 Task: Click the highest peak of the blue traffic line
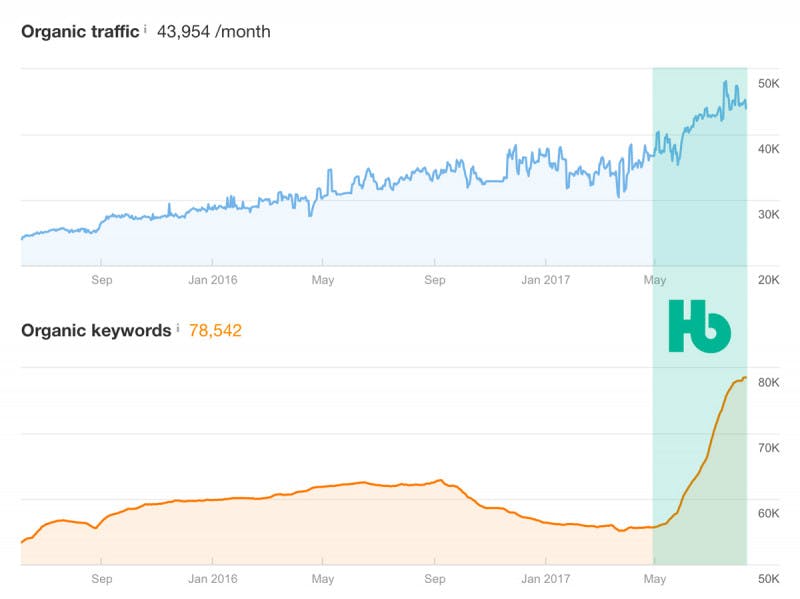click(725, 82)
